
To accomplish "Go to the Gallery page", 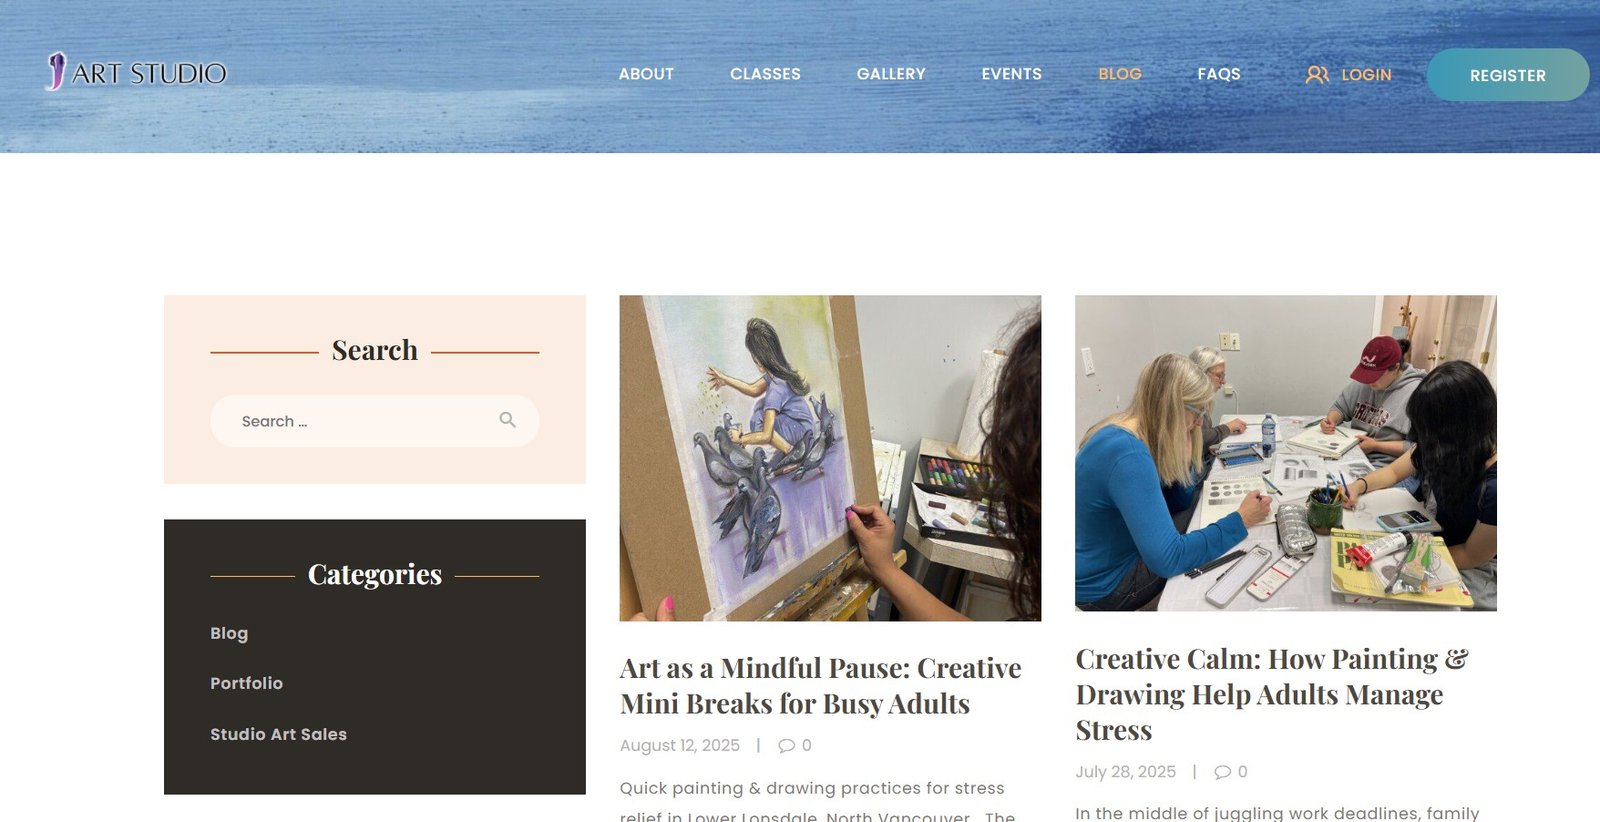I will click(891, 74).
